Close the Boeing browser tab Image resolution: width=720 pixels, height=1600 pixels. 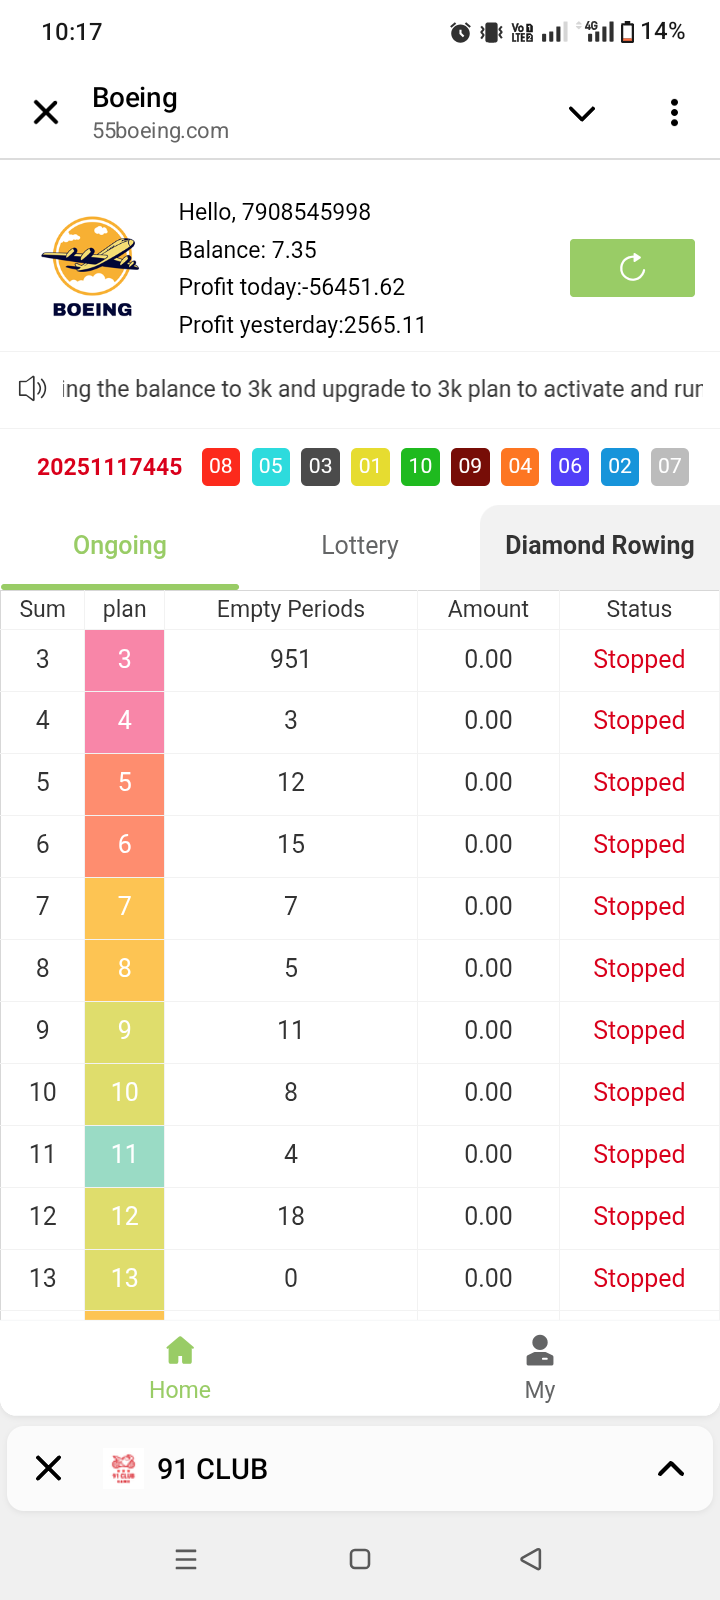click(x=46, y=113)
